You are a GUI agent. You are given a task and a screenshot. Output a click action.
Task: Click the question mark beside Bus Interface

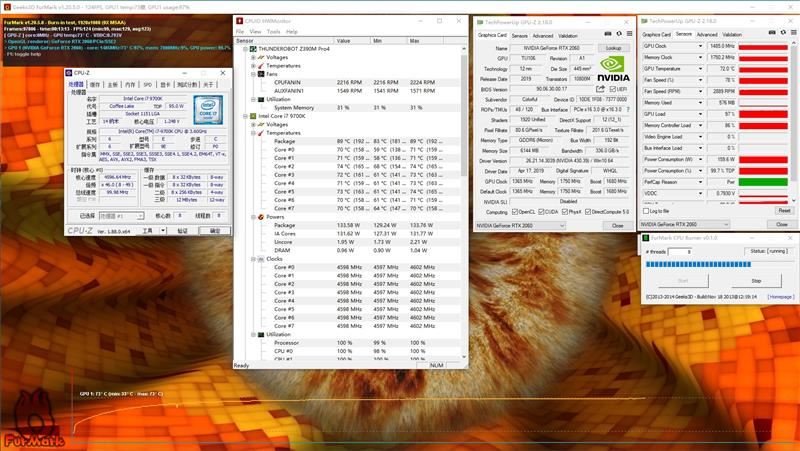tap(628, 109)
